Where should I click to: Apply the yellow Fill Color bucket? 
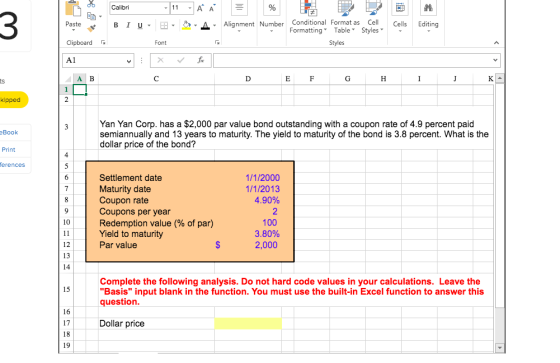point(186,25)
